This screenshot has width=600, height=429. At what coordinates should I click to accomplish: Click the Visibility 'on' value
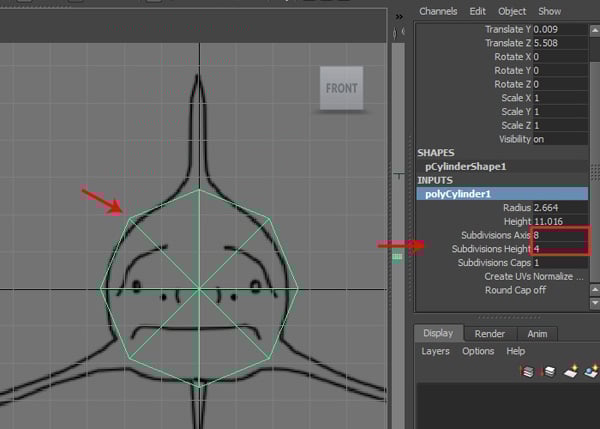click(x=560, y=139)
